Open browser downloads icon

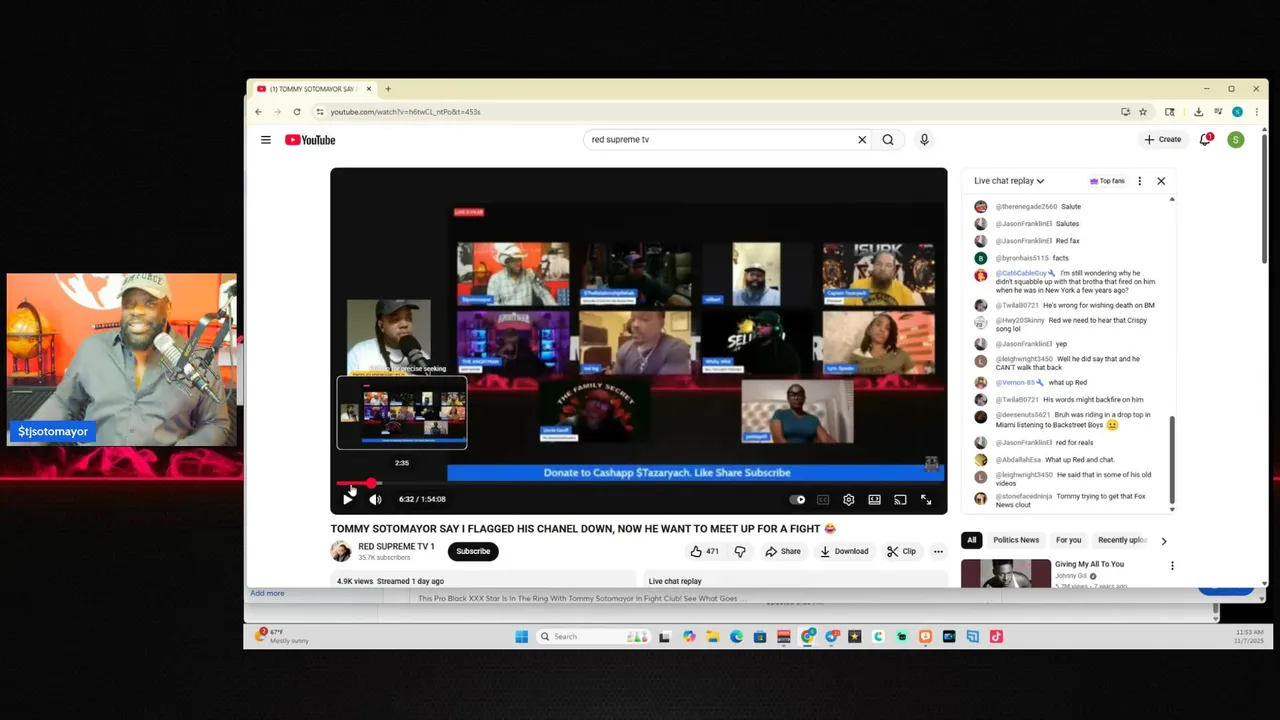[1199, 112]
